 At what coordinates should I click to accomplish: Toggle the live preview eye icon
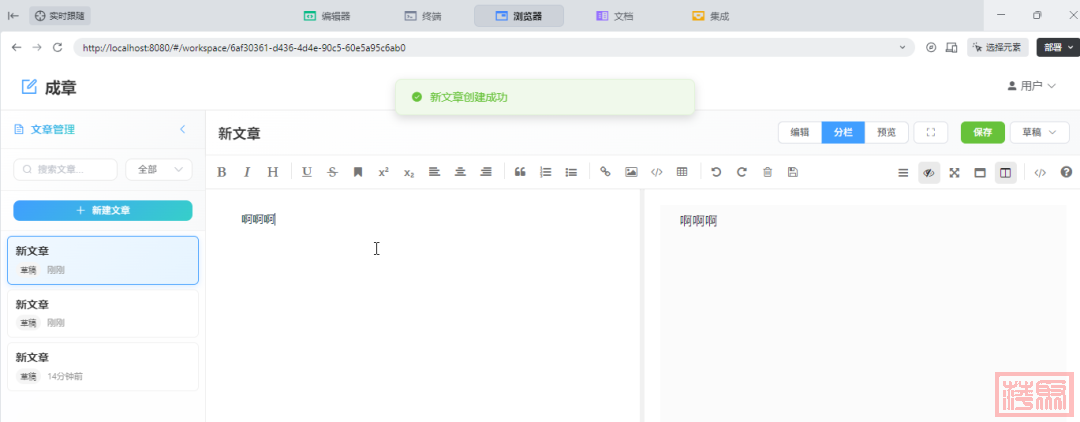(929, 172)
